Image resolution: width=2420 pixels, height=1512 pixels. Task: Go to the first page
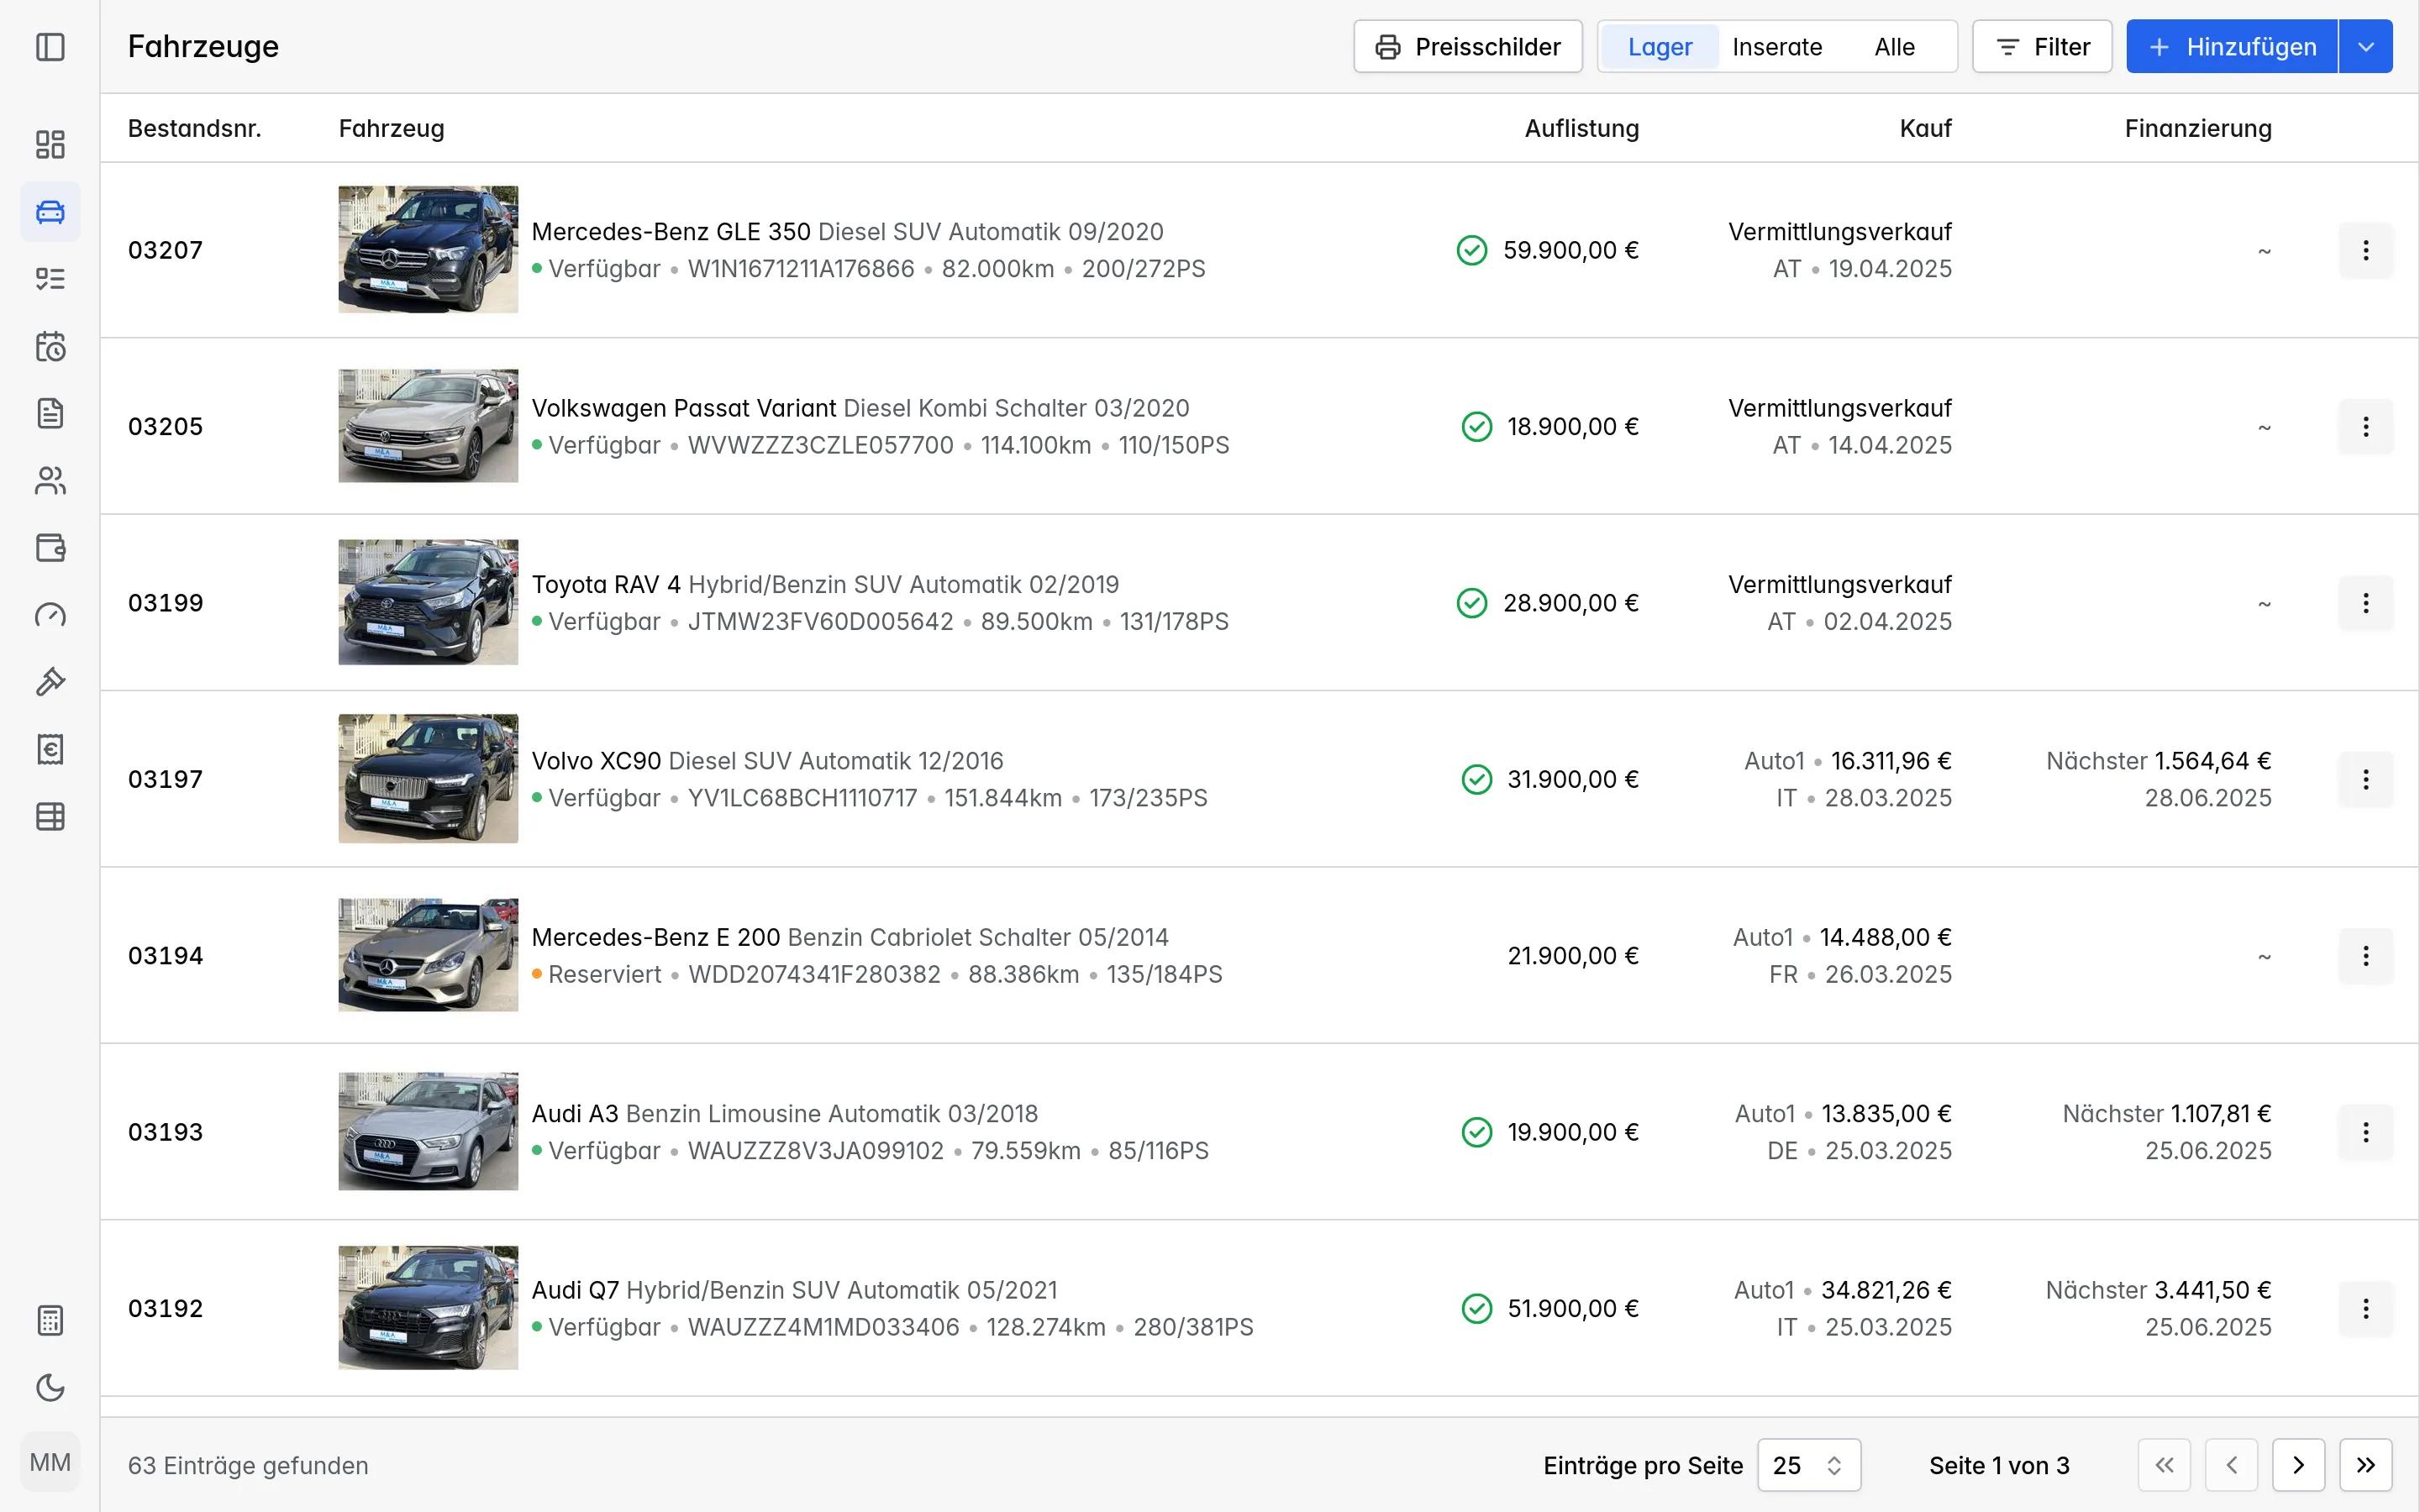(x=2164, y=1465)
